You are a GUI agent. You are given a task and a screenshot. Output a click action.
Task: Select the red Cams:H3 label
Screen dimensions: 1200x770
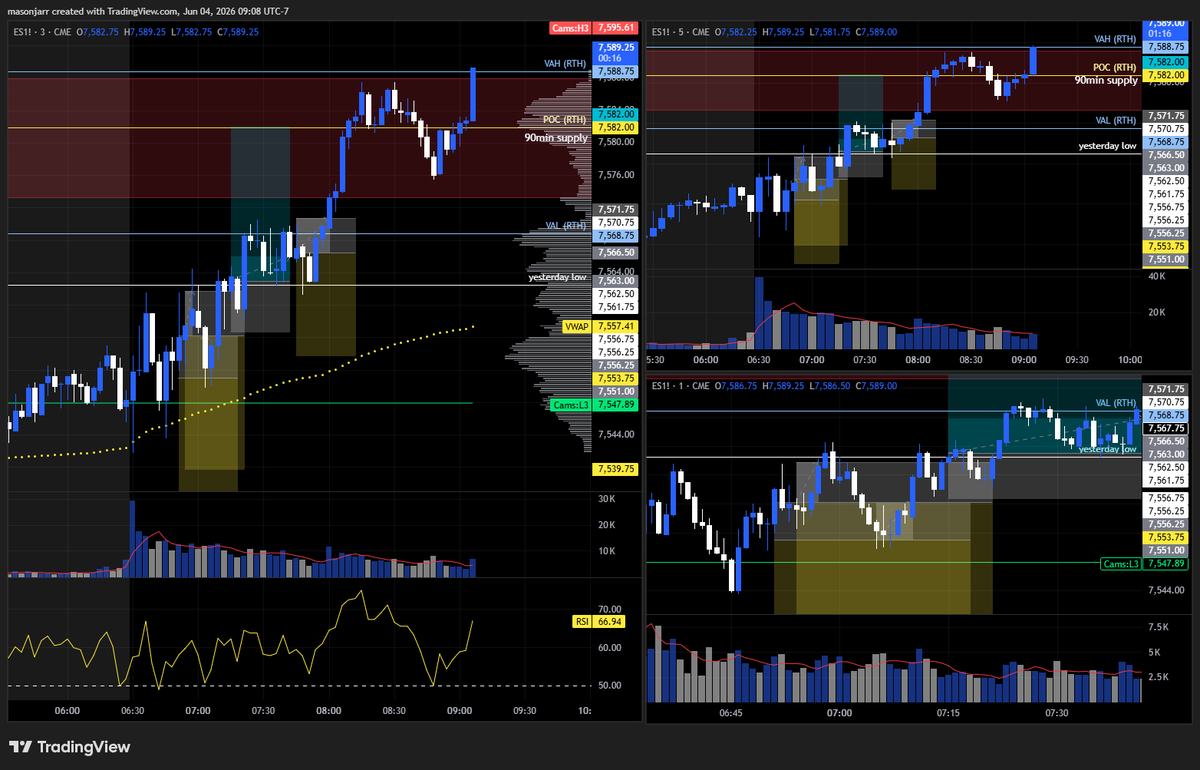point(570,28)
